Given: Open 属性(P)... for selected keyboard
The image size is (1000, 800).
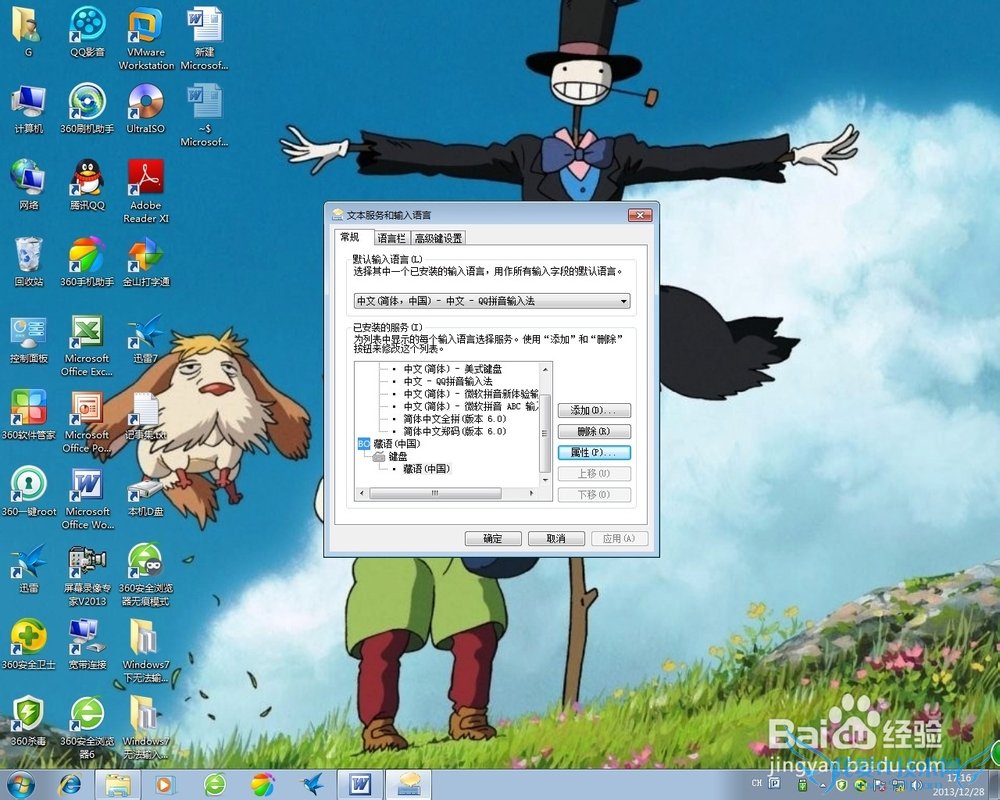Looking at the screenshot, I should (594, 452).
